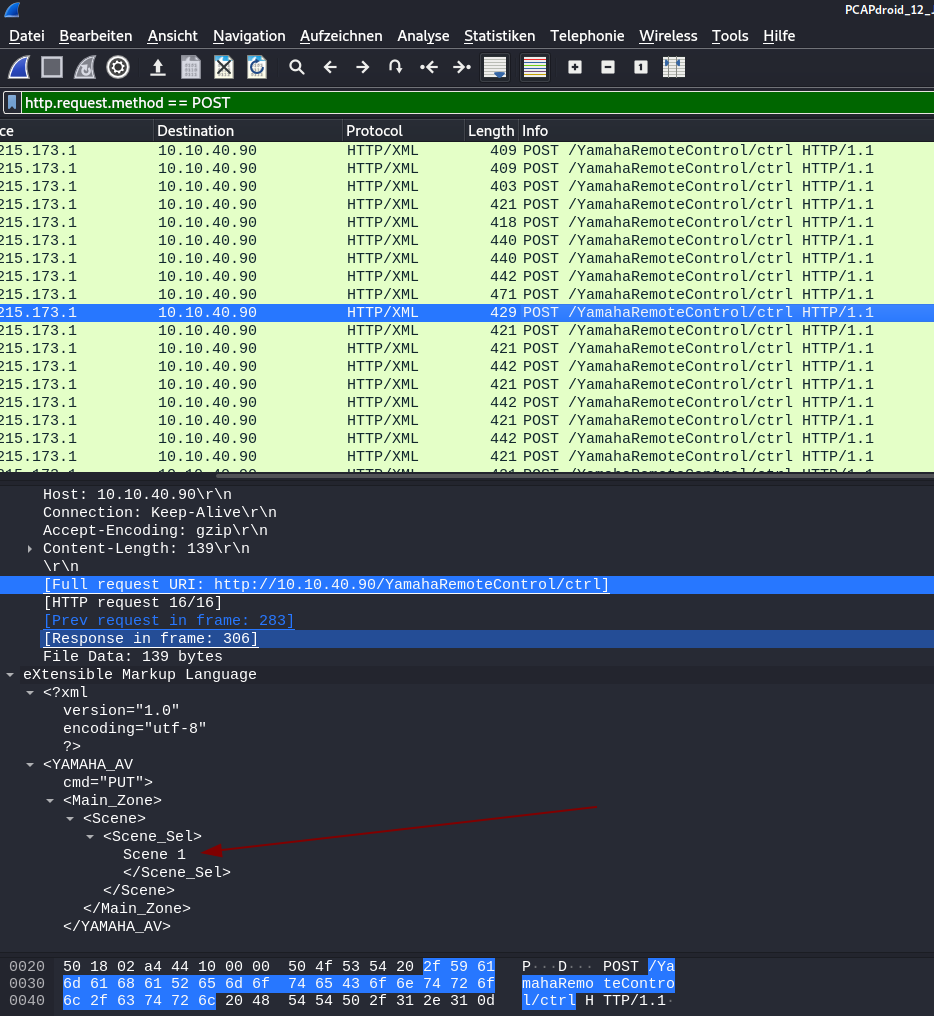Find a packet with the magnifier icon
This screenshot has height=1016, width=934.
click(x=297, y=67)
